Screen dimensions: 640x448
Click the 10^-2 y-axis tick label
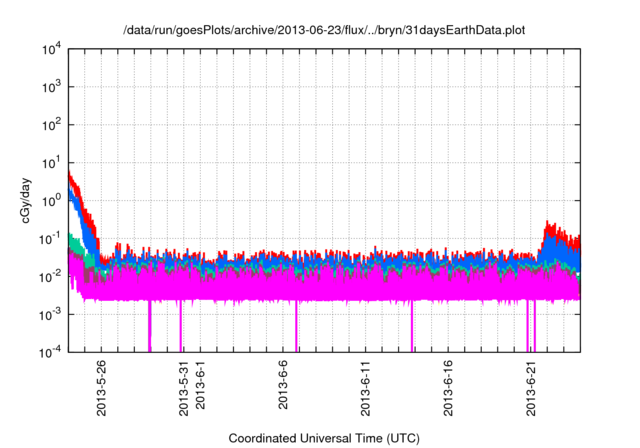pos(51,277)
